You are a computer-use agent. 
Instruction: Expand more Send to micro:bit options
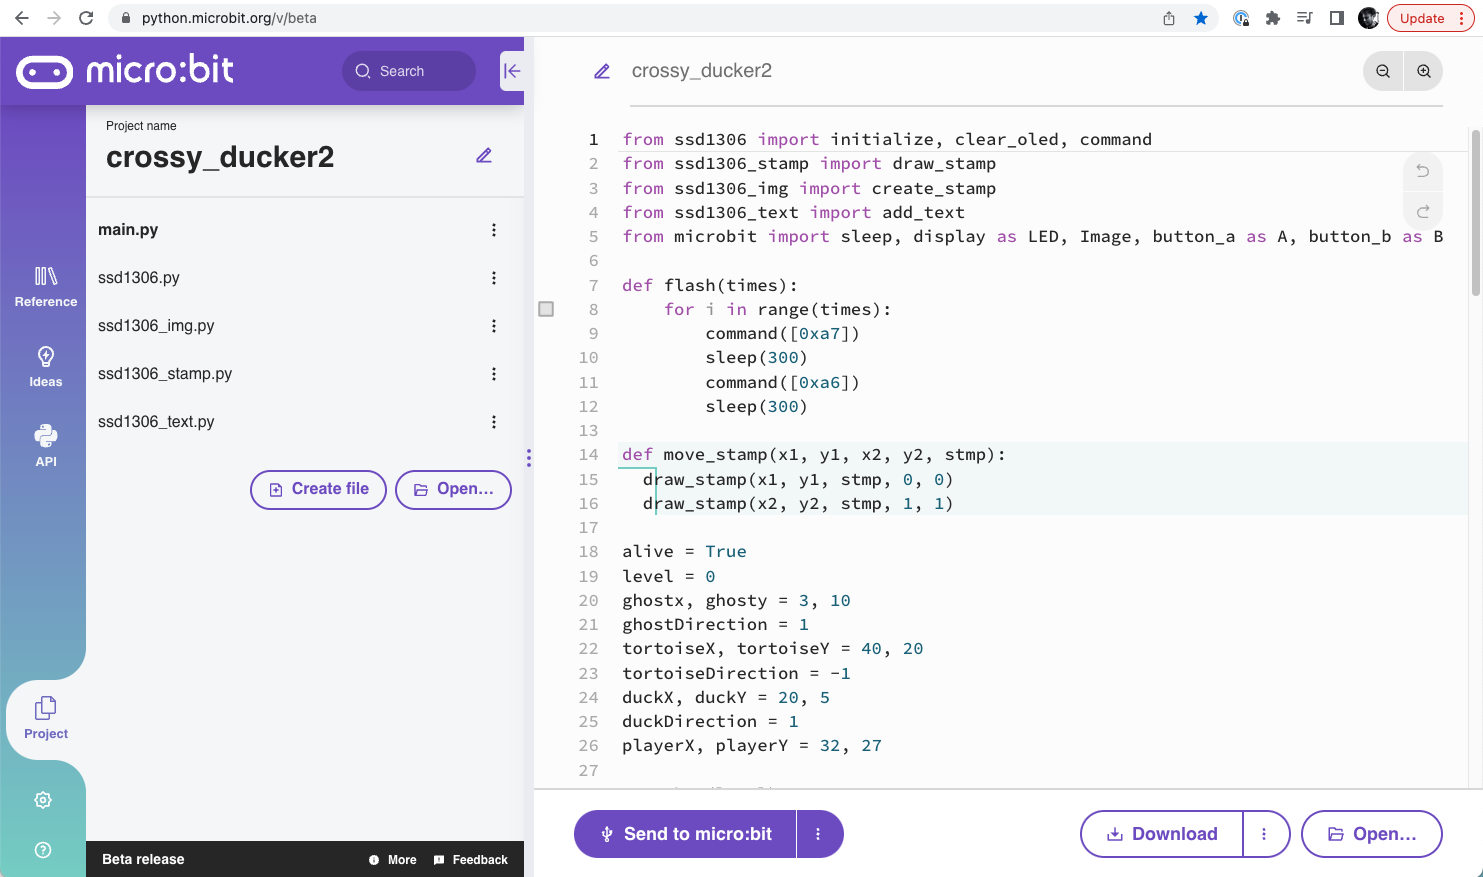click(818, 834)
